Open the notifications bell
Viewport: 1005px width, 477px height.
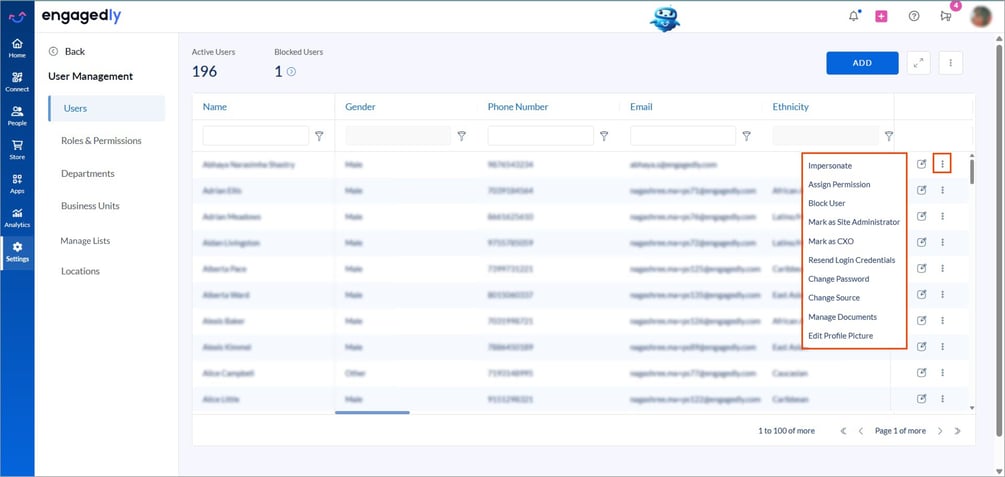854,17
